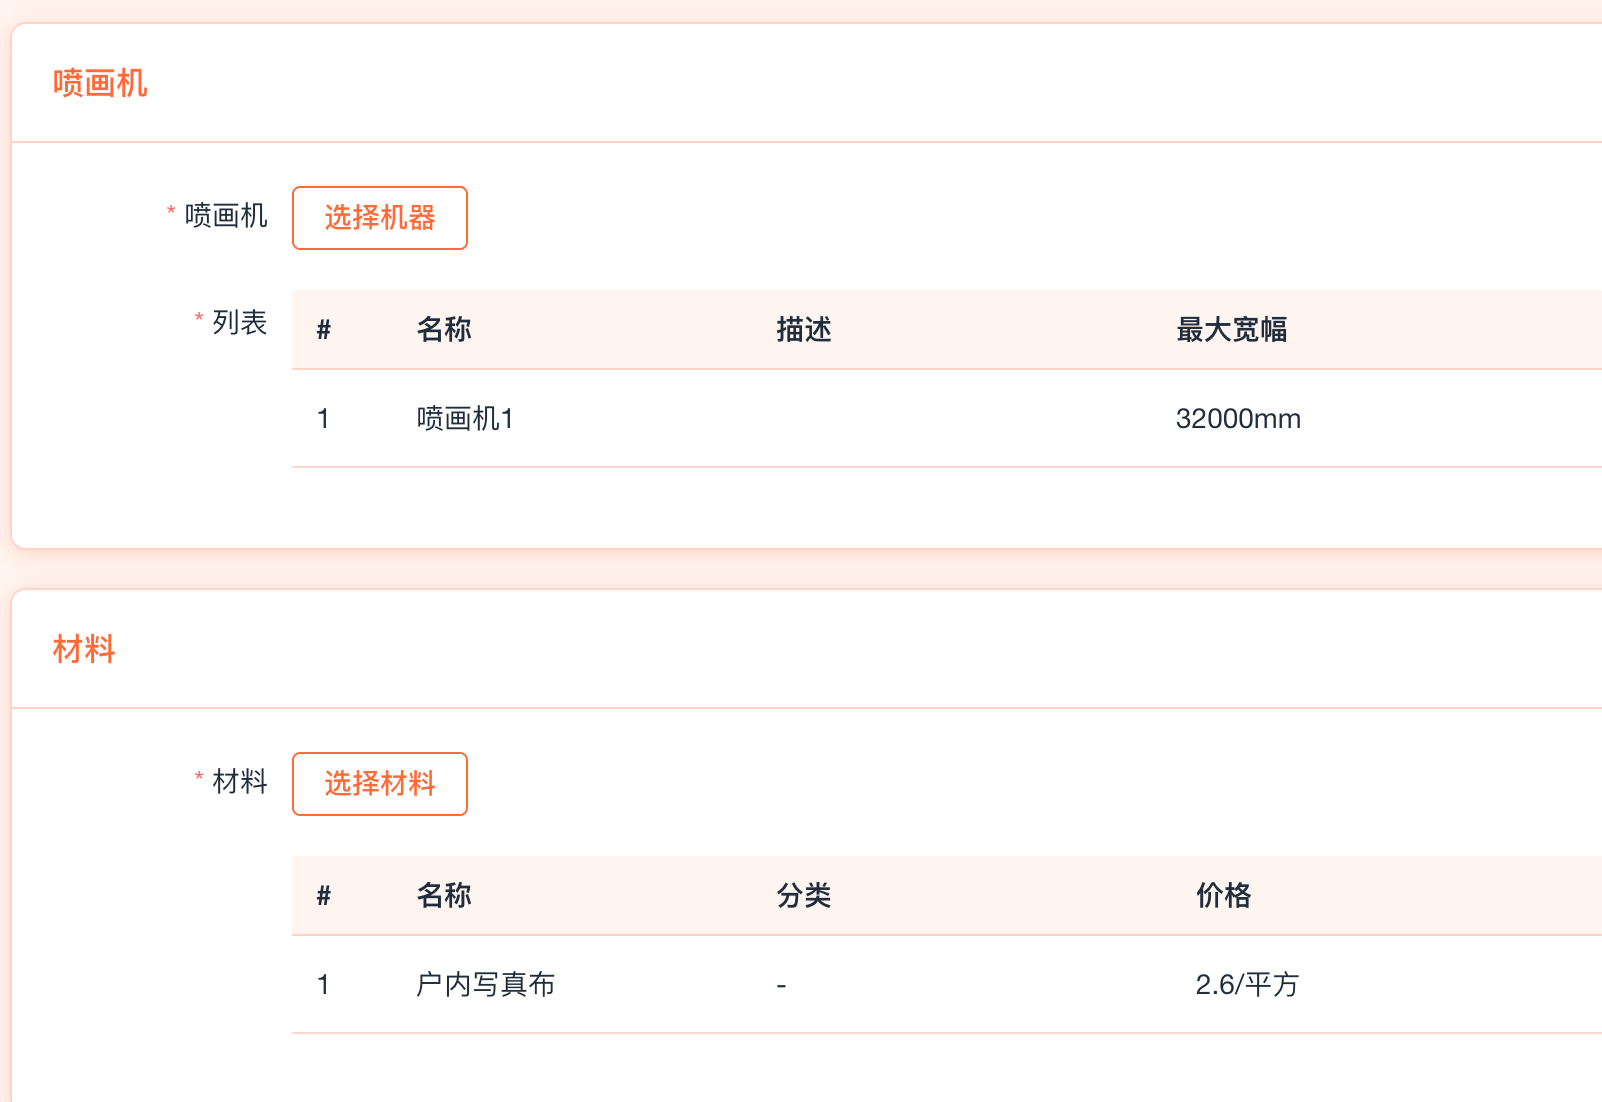Screen dimensions: 1602x1102
Task: Click the 32000mm max width cell
Action: tap(1238, 419)
